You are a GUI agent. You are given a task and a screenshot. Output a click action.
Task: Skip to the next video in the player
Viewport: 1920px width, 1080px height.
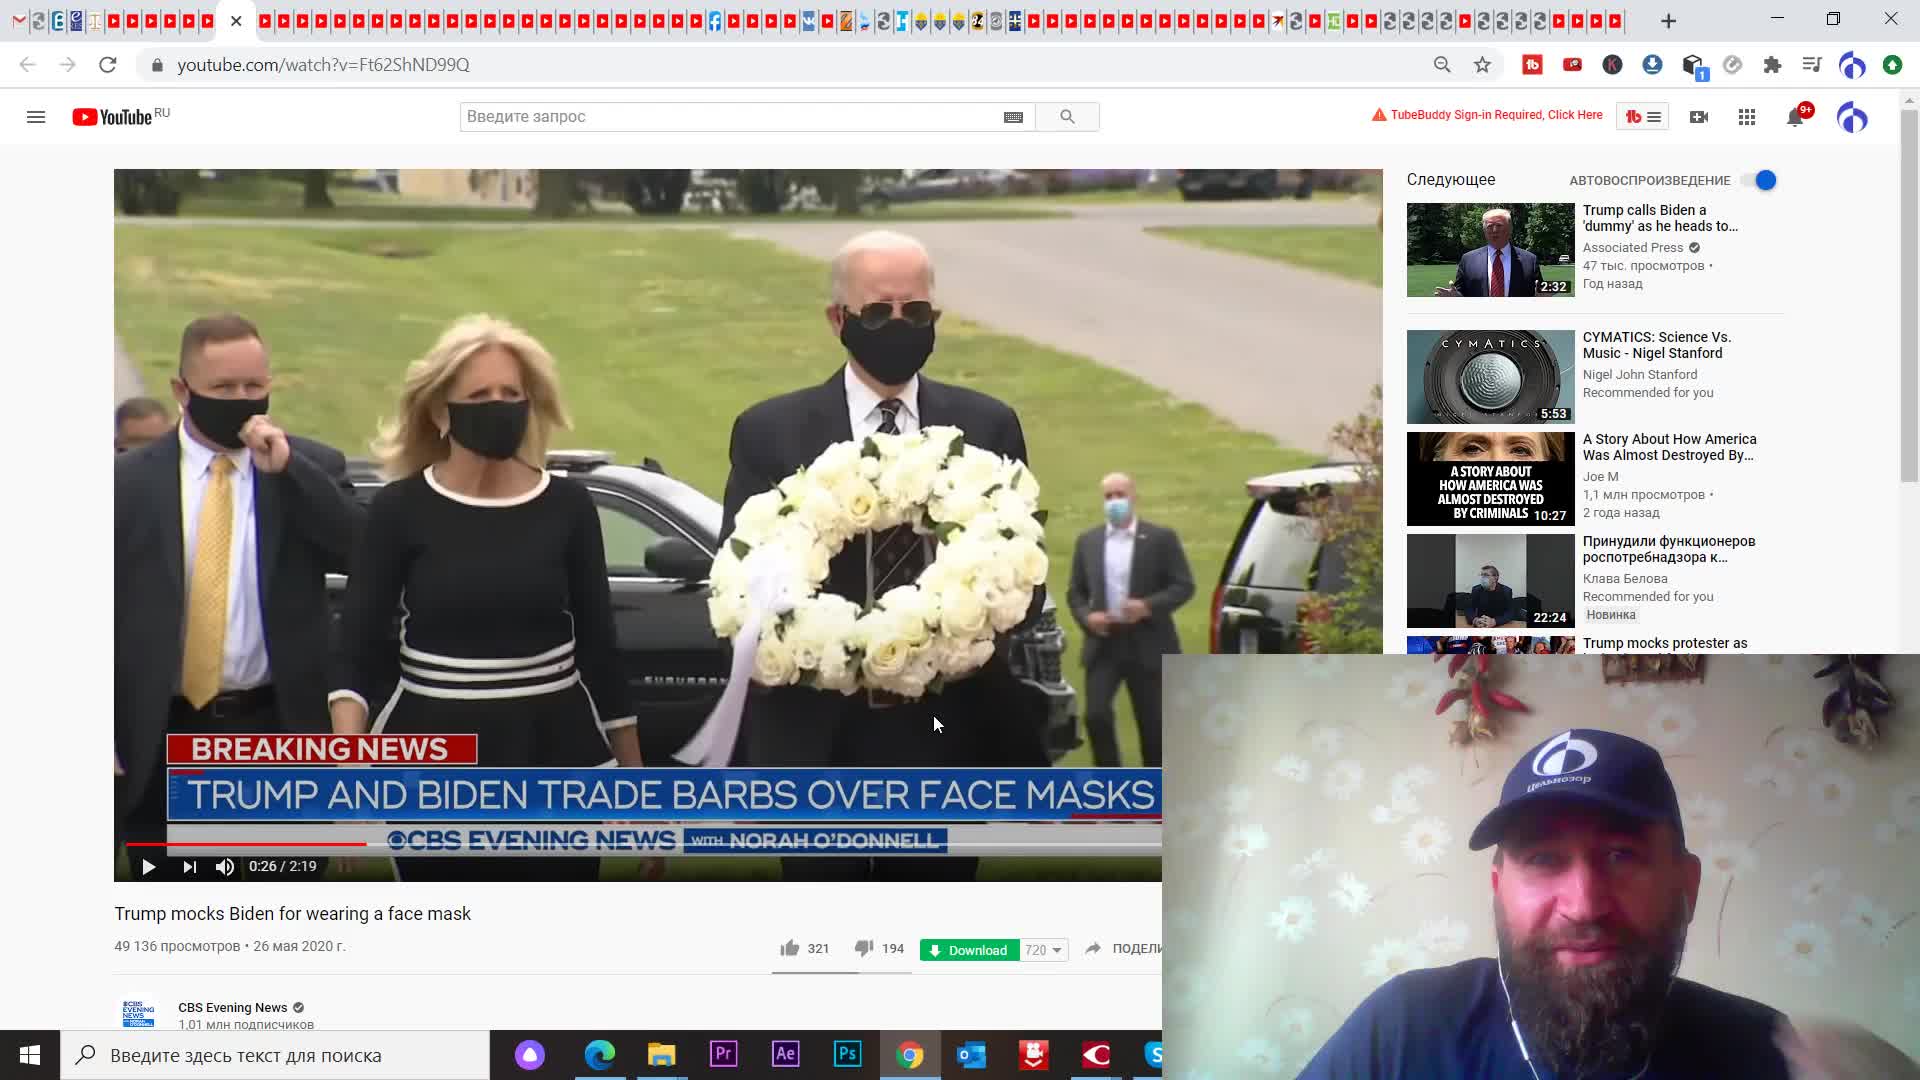pyautogui.click(x=189, y=867)
